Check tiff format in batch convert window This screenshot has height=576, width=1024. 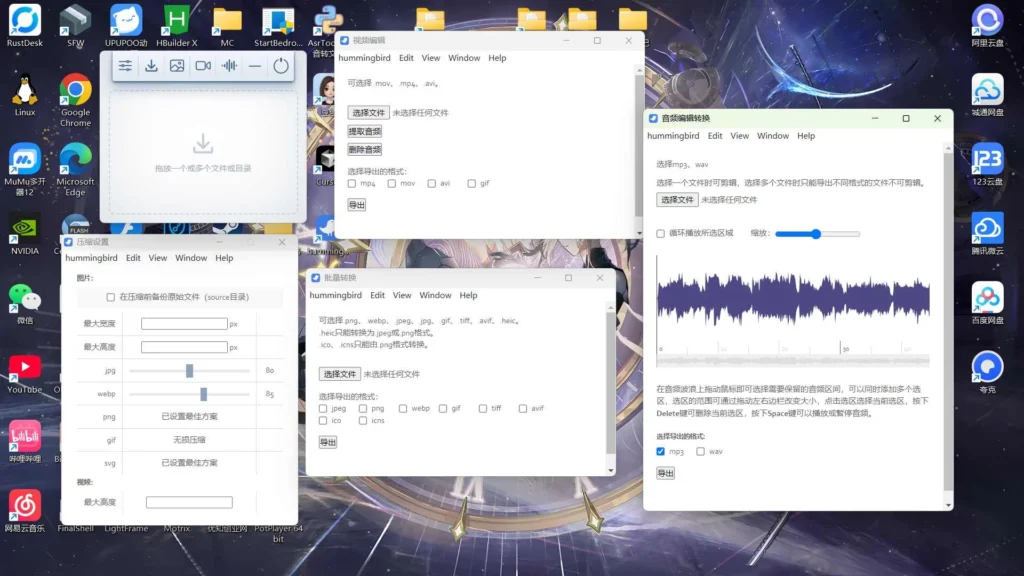point(483,409)
